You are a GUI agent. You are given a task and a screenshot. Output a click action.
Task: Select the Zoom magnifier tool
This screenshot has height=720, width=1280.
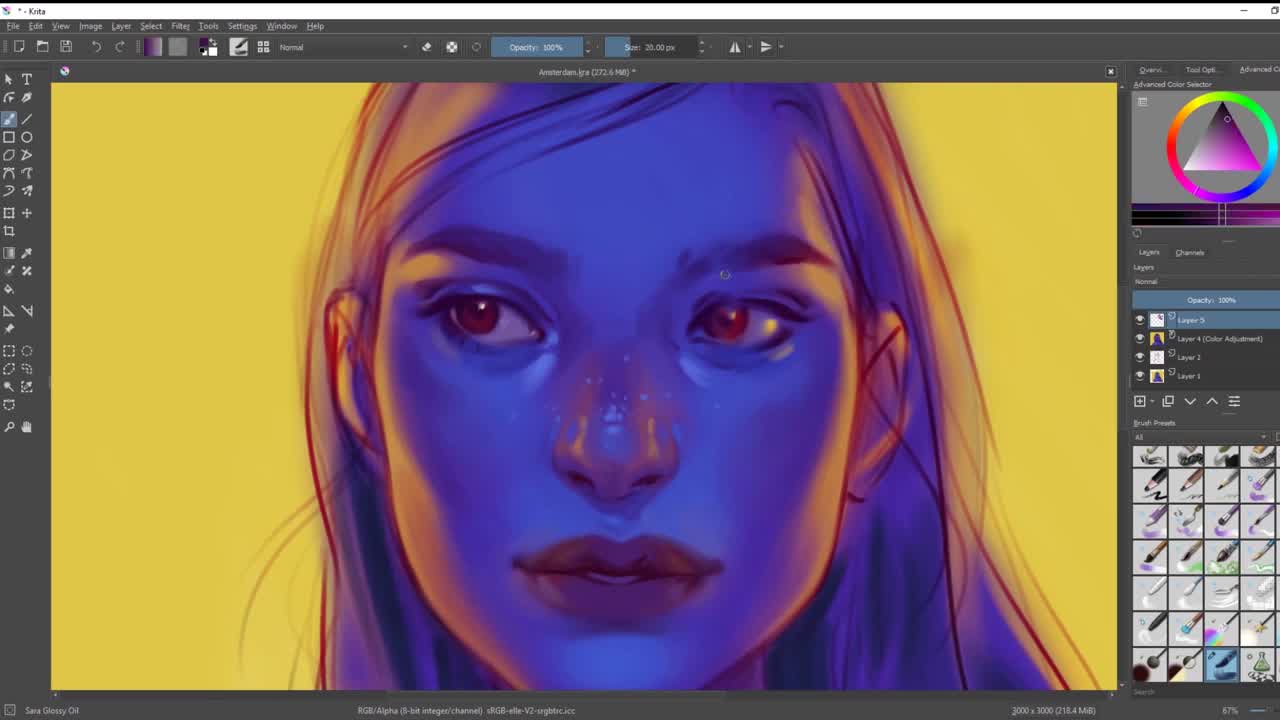(9, 427)
